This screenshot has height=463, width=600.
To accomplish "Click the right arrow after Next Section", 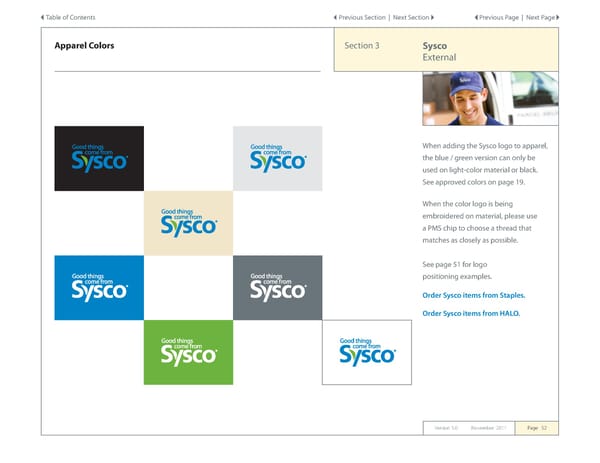I will 432,18.
